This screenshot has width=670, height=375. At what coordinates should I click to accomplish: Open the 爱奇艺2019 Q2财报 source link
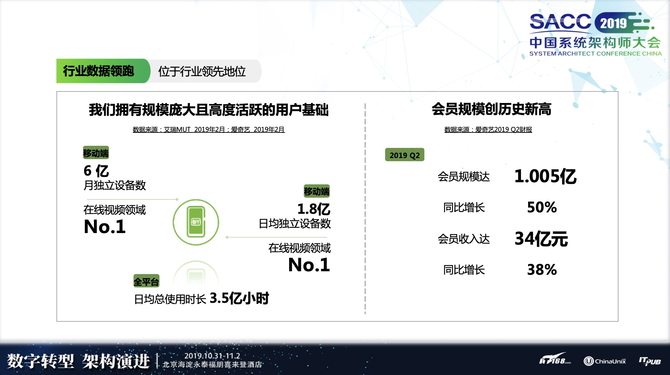[488, 129]
